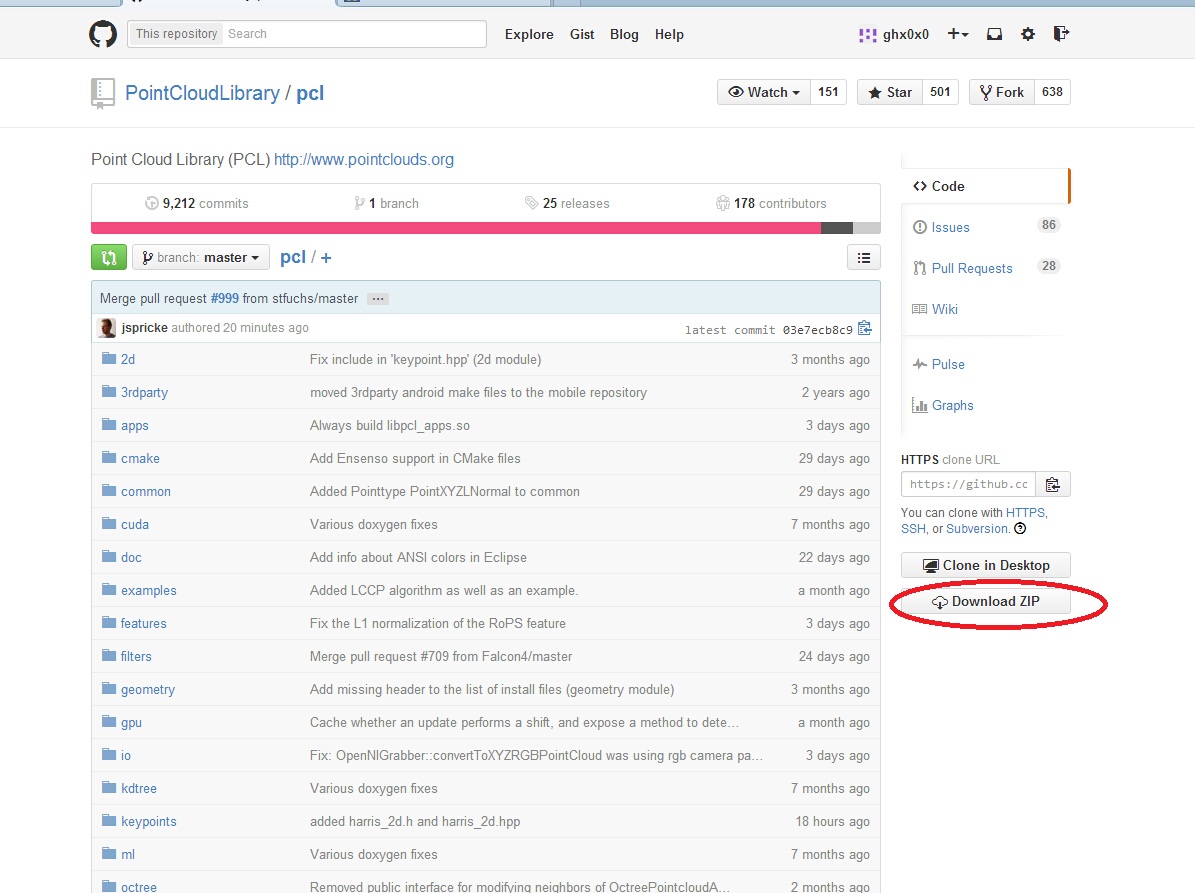Select the Code tab
This screenshot has width=1195, height=893.
pyautogui.click(x=985, y=186)
